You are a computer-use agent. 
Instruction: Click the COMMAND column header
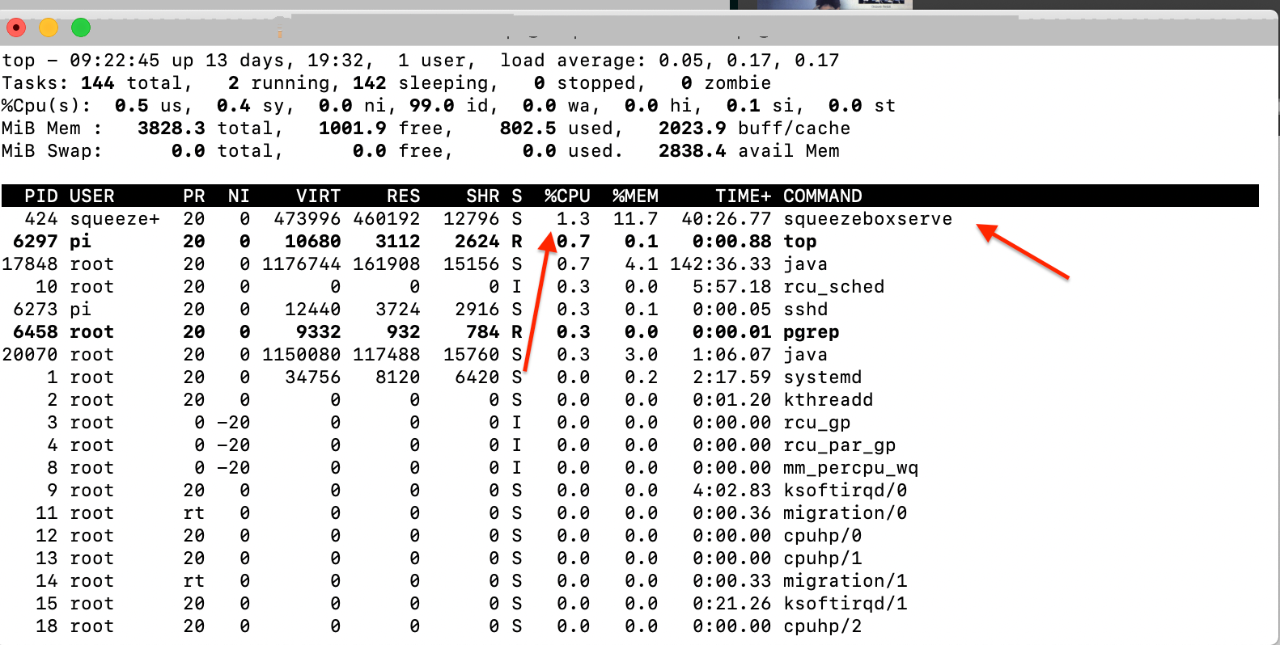tap(822, 196)
